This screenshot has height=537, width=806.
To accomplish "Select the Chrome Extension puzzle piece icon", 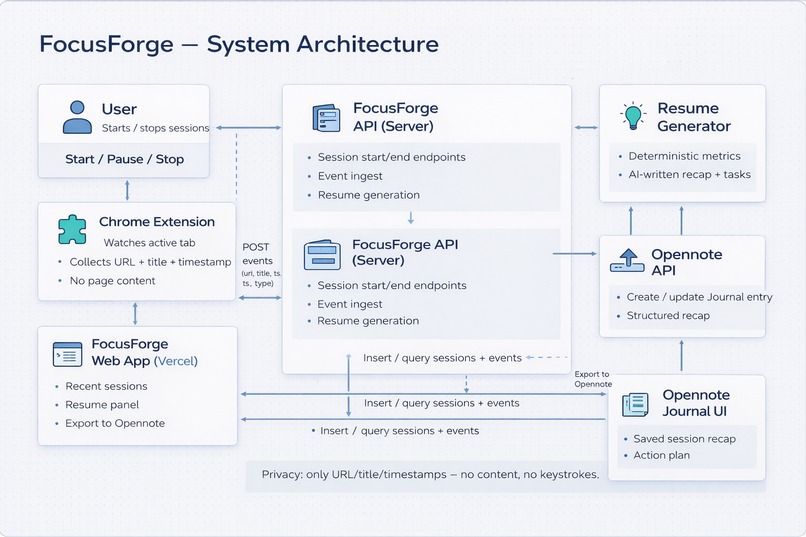I will pos(72,229).
